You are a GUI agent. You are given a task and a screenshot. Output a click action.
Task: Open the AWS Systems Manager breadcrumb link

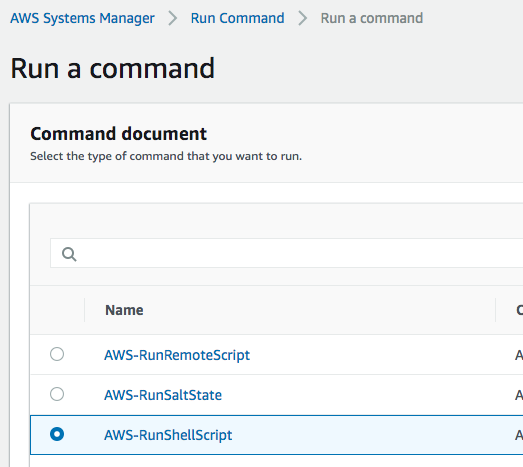(82, 18)
